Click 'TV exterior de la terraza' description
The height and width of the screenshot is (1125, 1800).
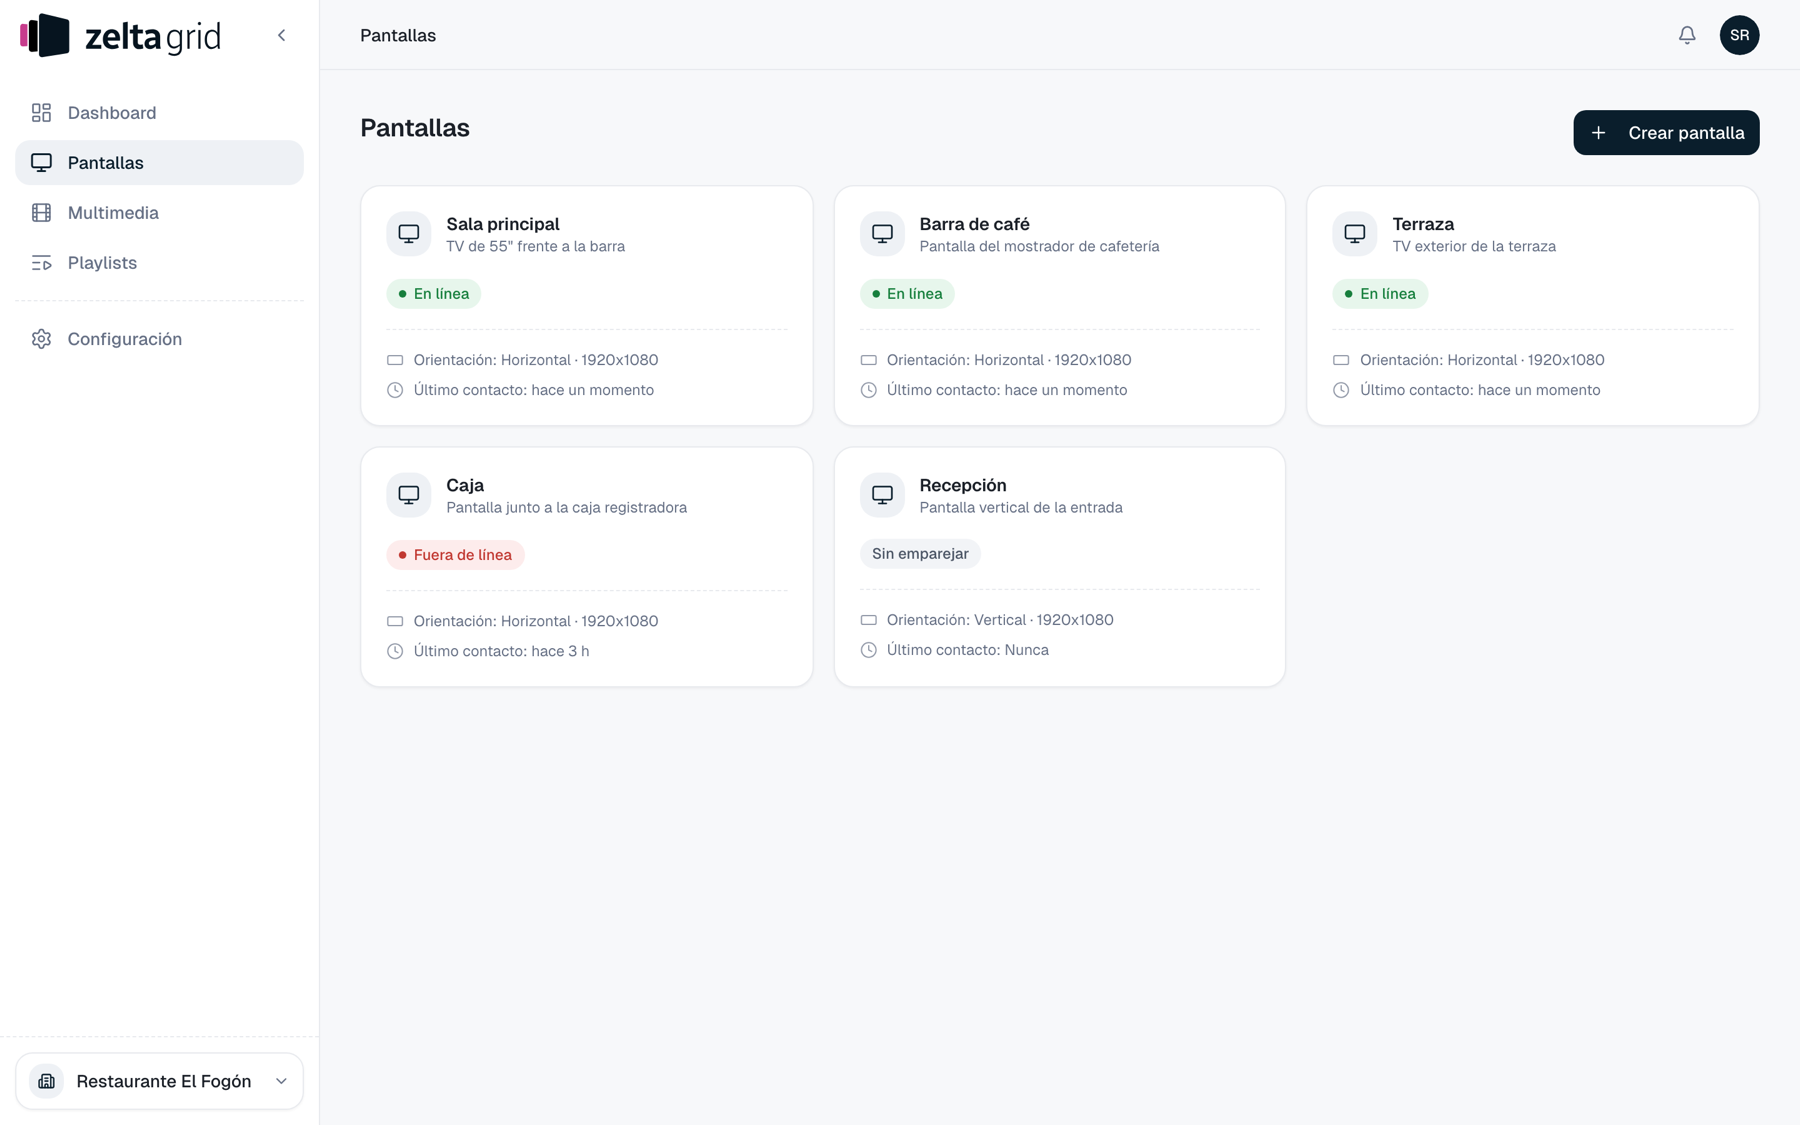(1474, 247)
